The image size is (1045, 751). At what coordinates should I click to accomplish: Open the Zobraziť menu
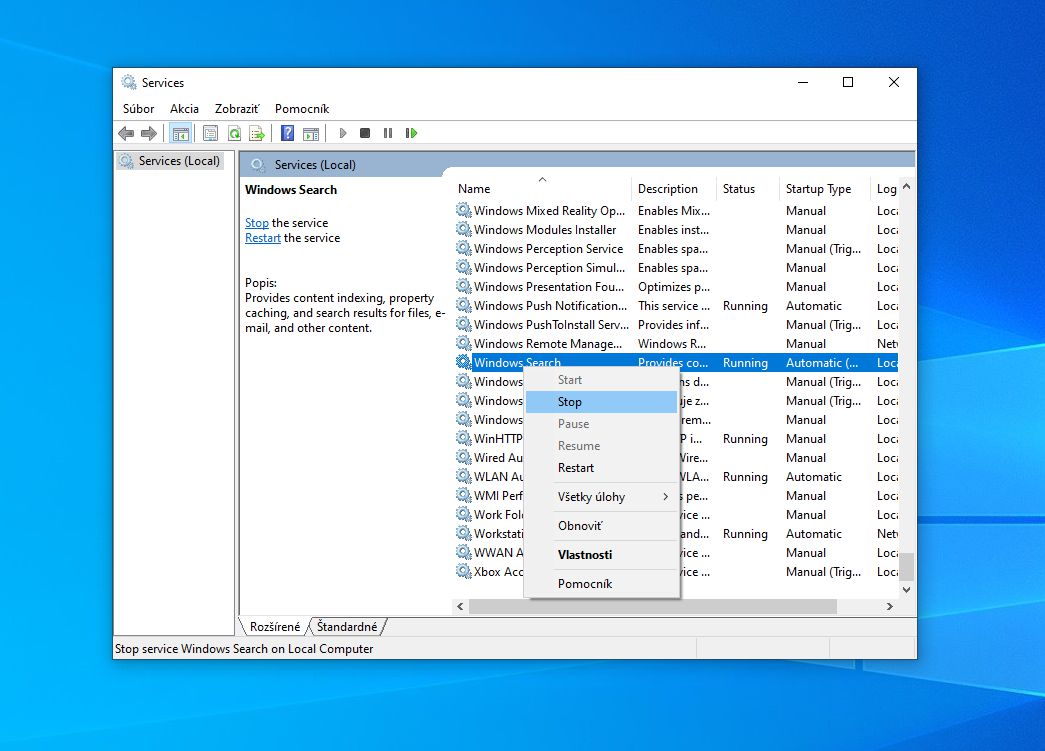click(237, 109)
